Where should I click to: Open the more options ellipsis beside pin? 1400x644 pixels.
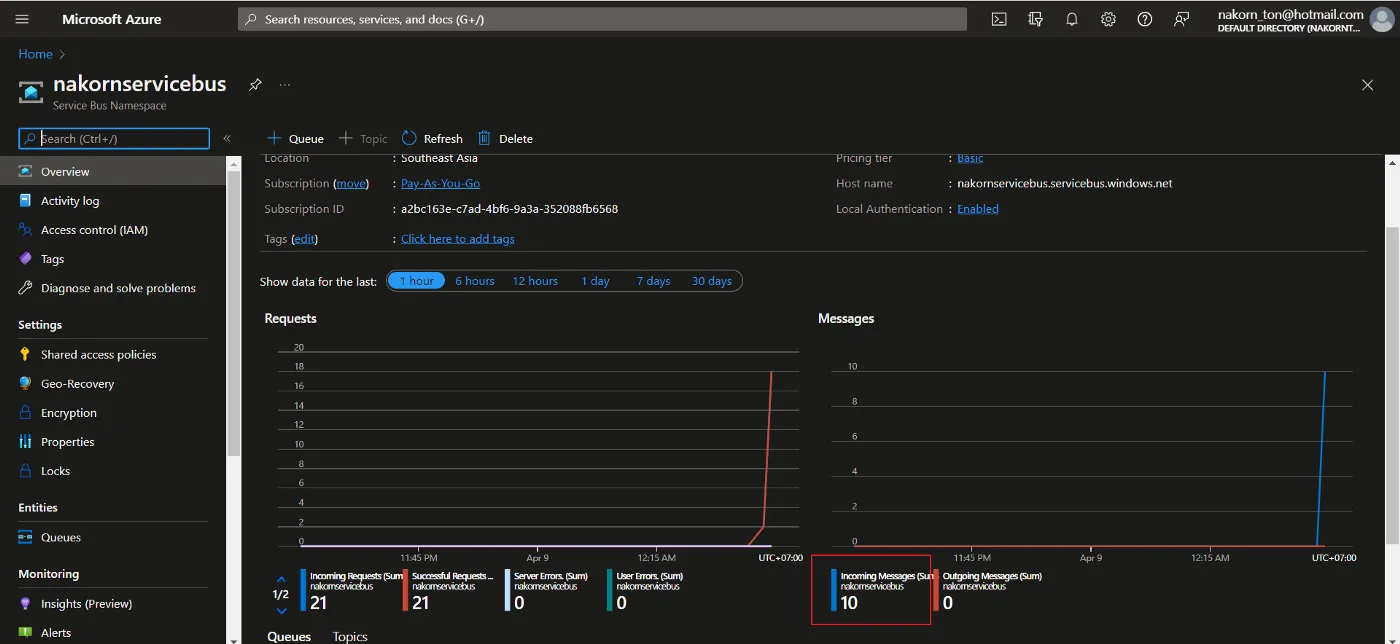coord(285,85)
